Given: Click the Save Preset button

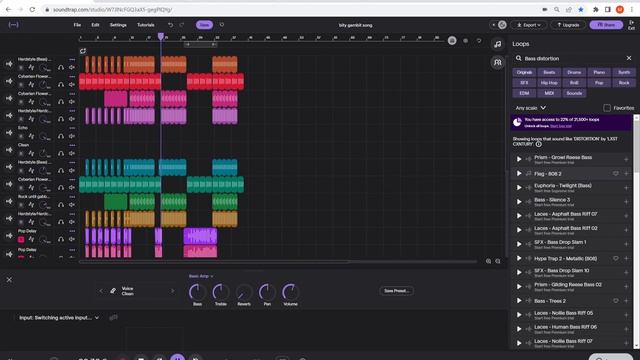Looking at the screenshot, I should tap(396, 291).
